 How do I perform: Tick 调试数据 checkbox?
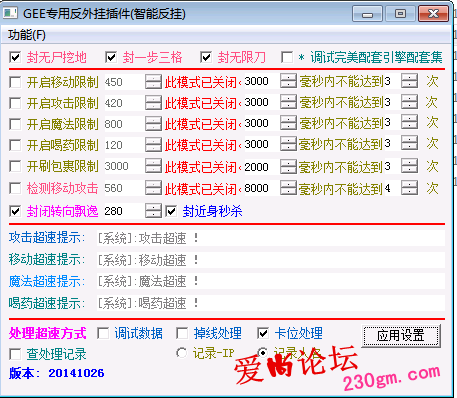(x=103, y=333)
